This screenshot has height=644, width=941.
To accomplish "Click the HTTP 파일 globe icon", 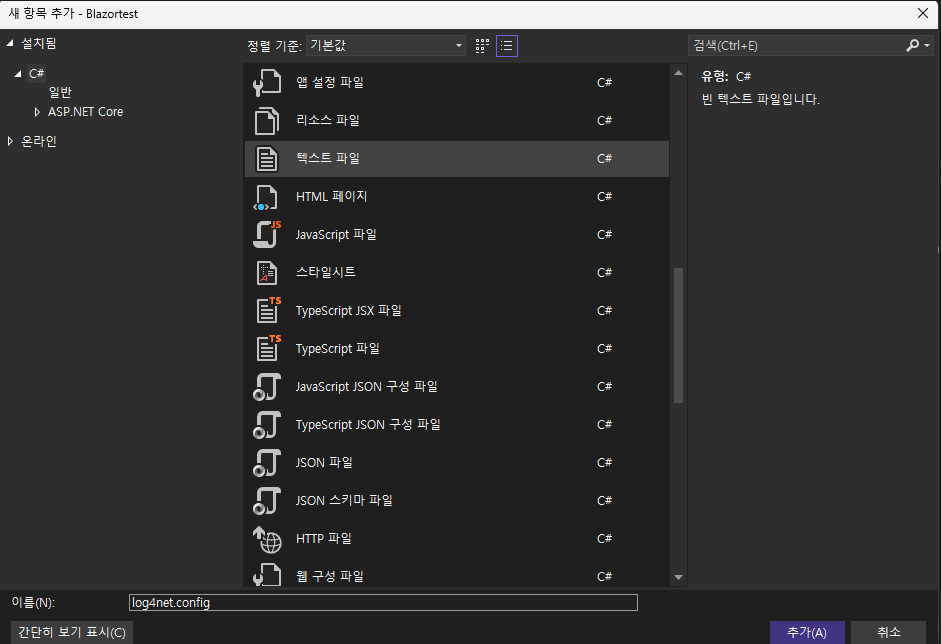I will click(267, 539).
